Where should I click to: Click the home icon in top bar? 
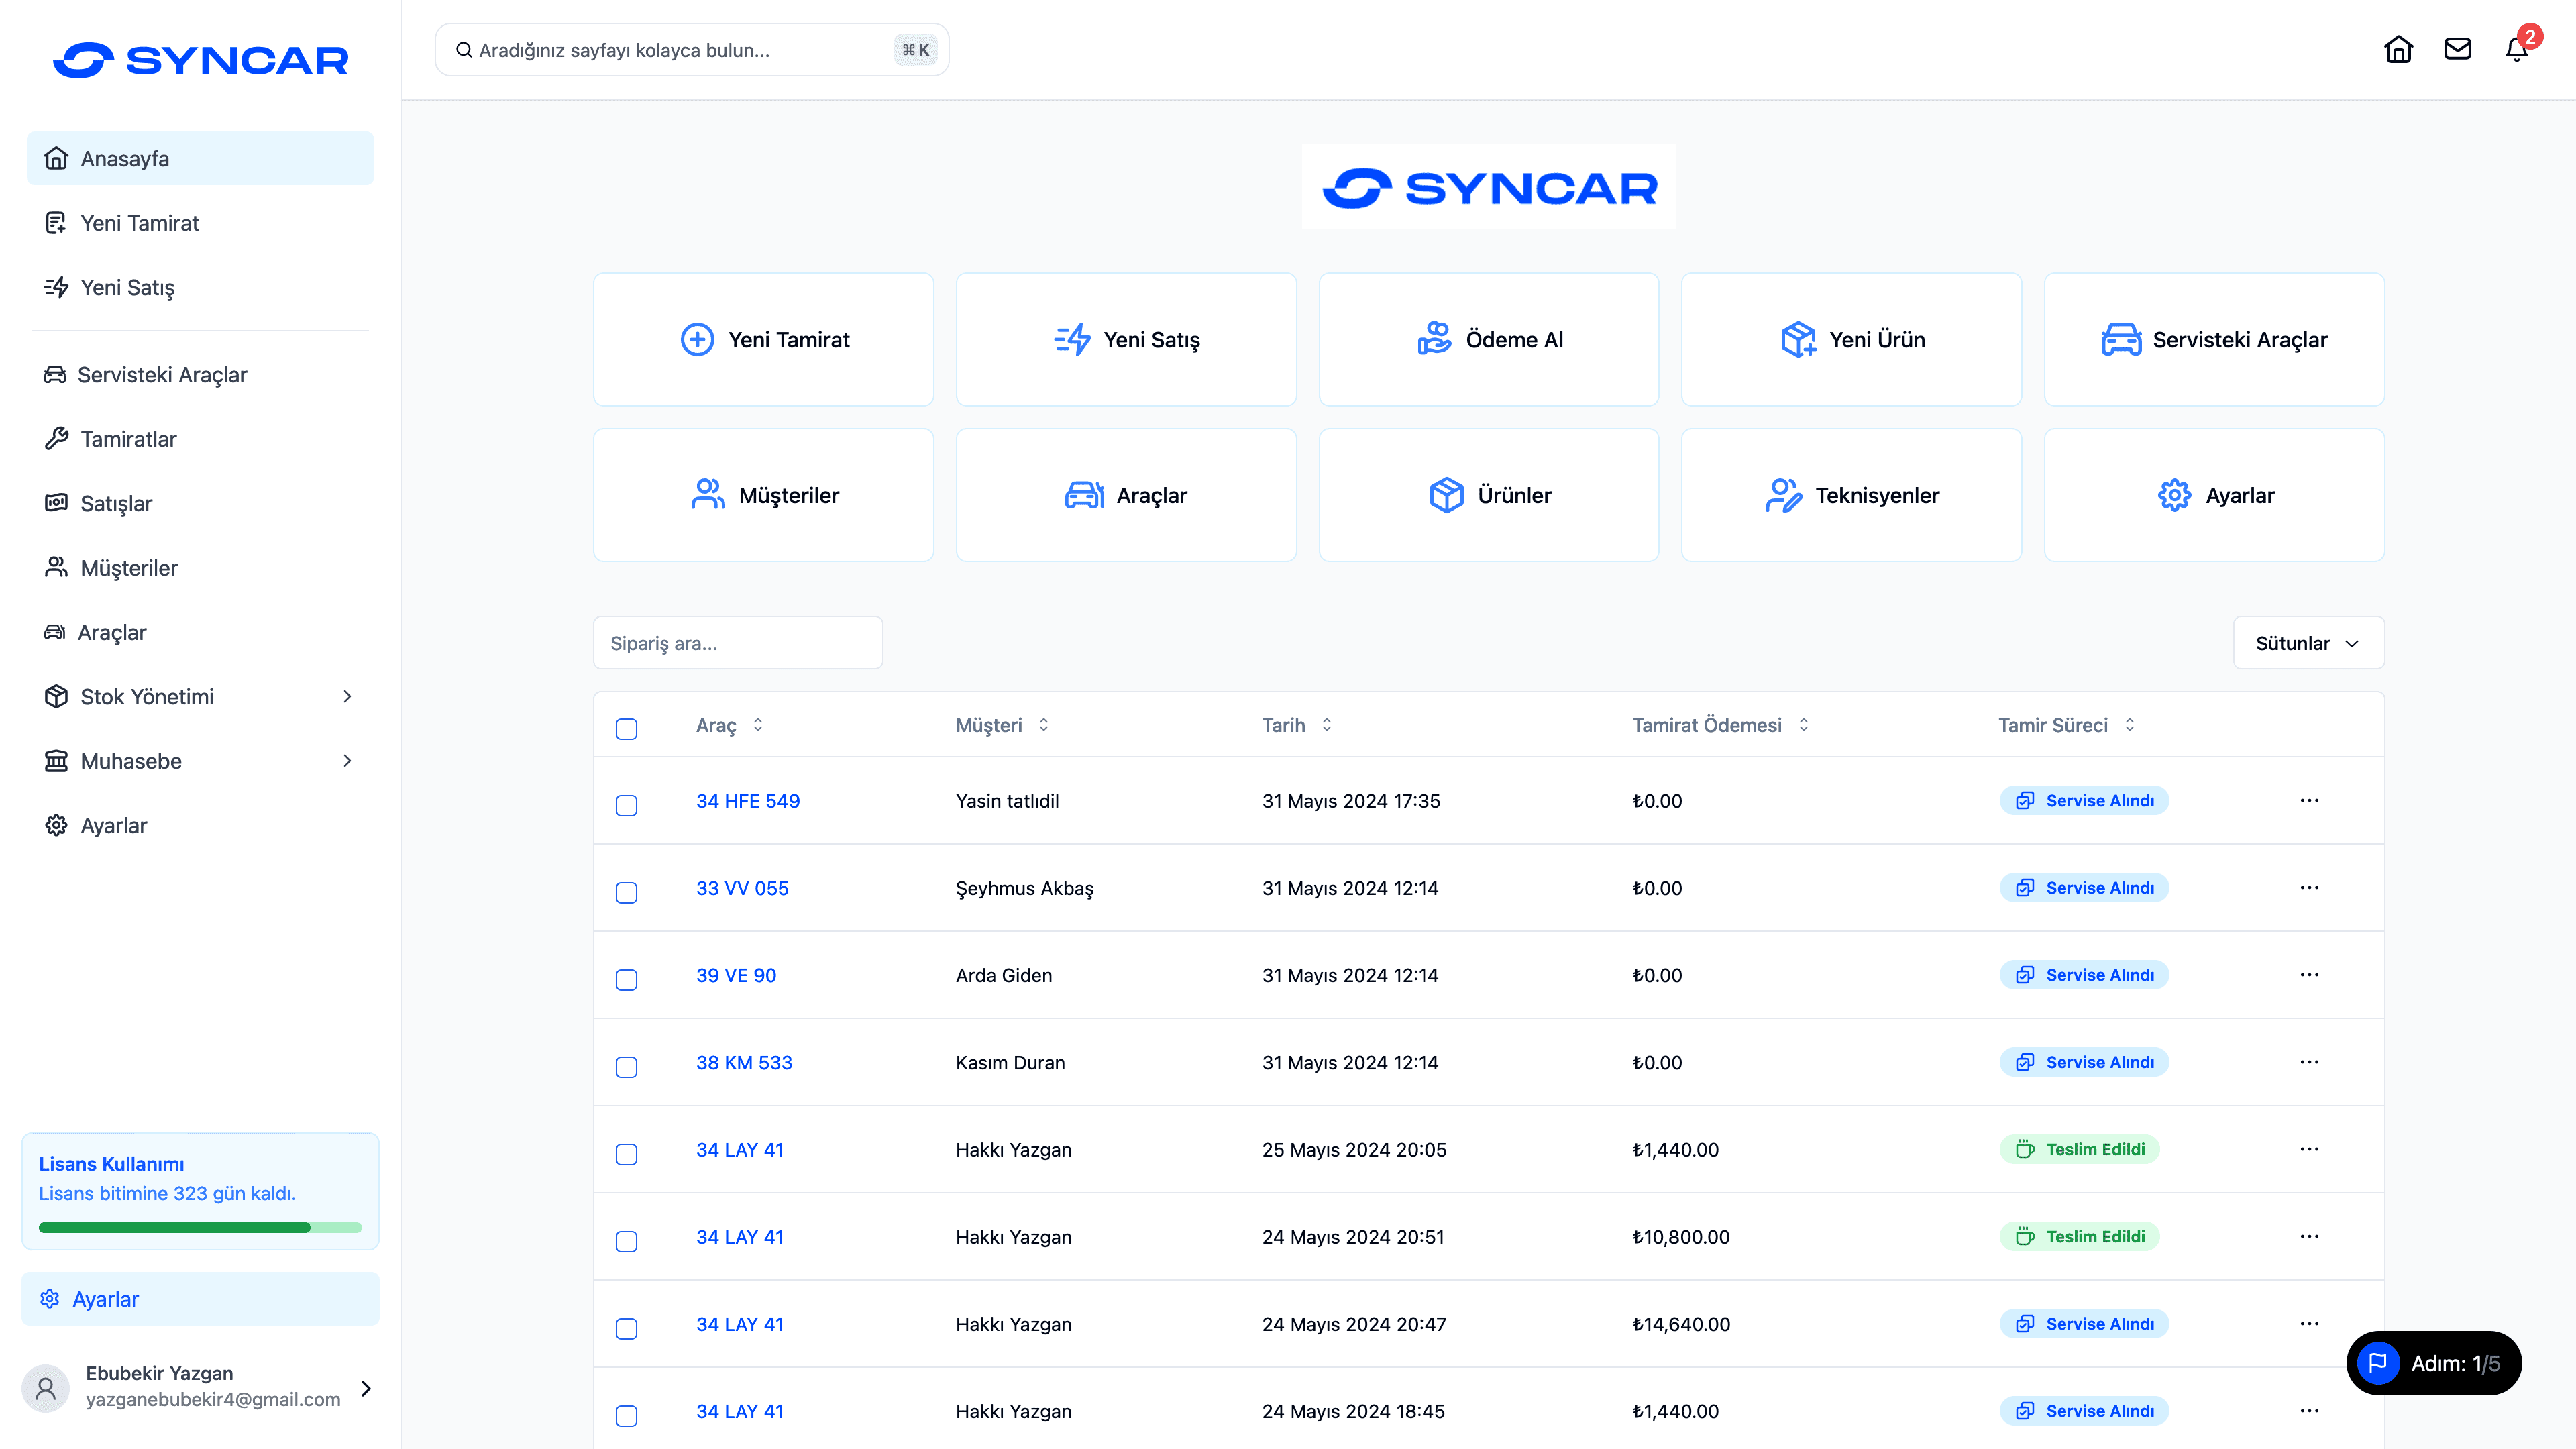click(x=2398, y=49)
